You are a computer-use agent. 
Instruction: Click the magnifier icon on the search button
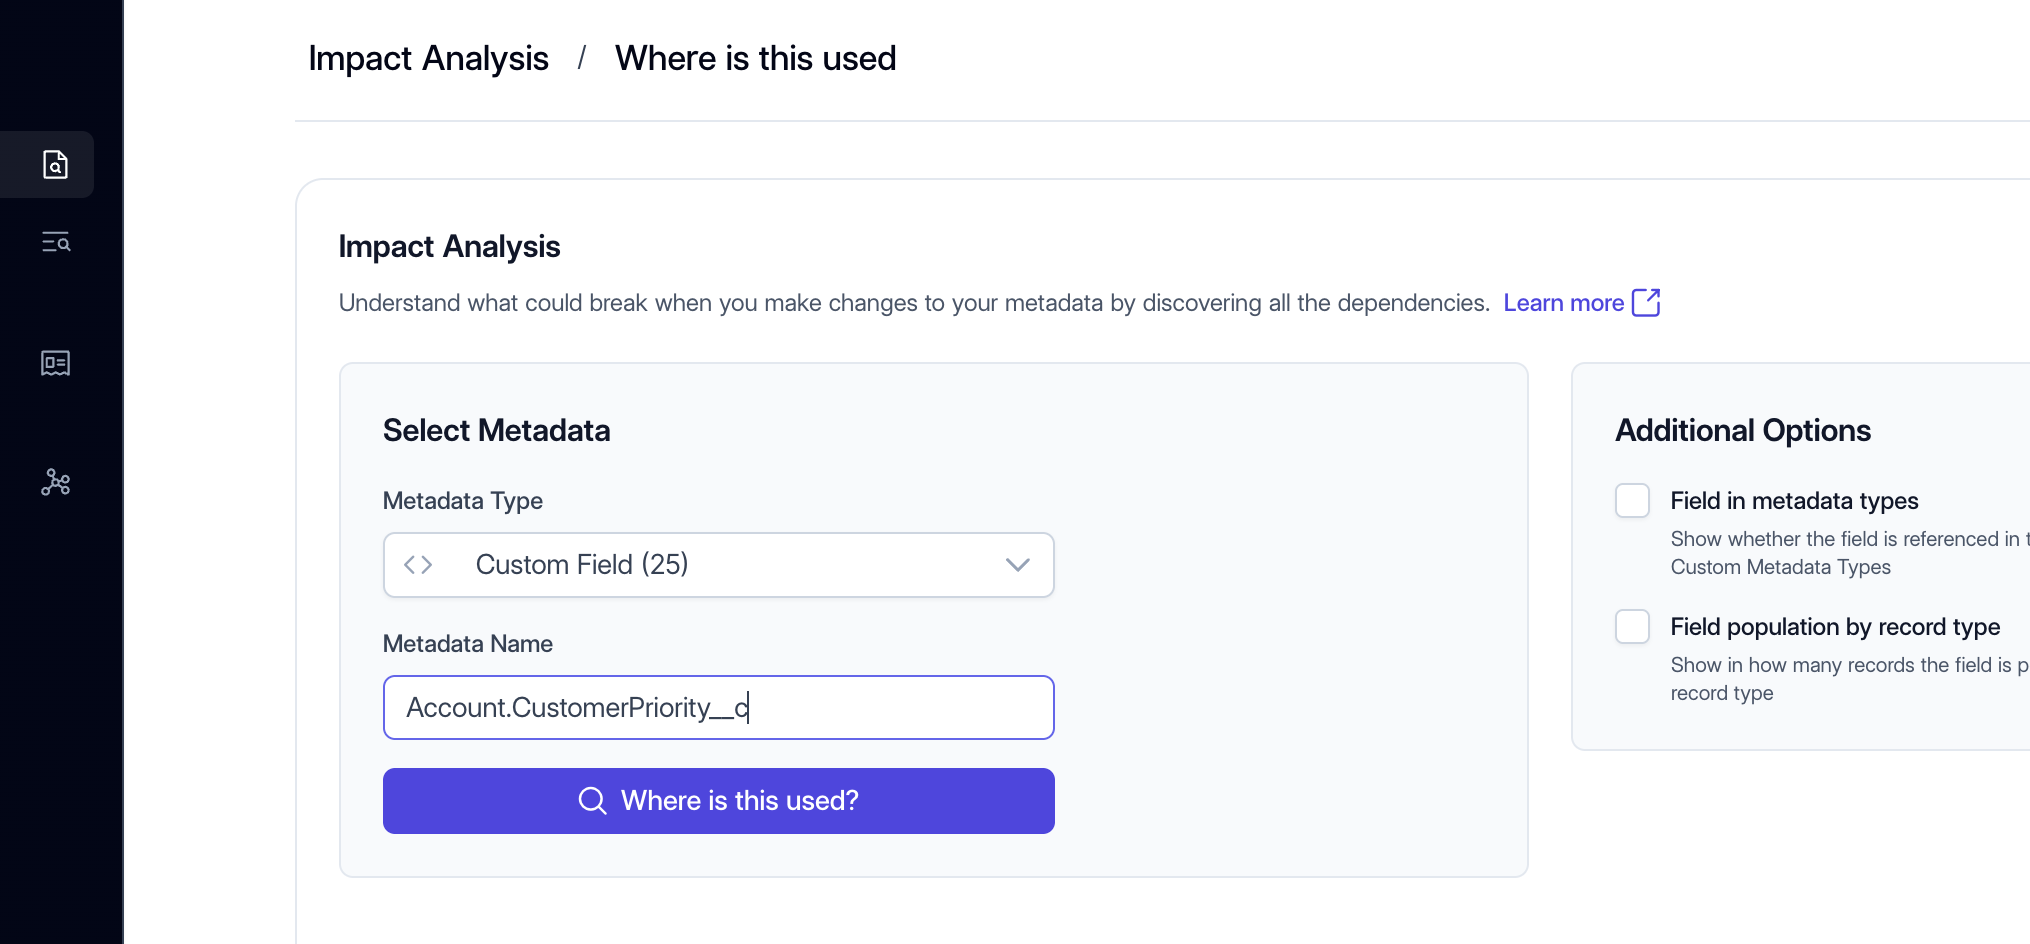(x=592, y=801)
